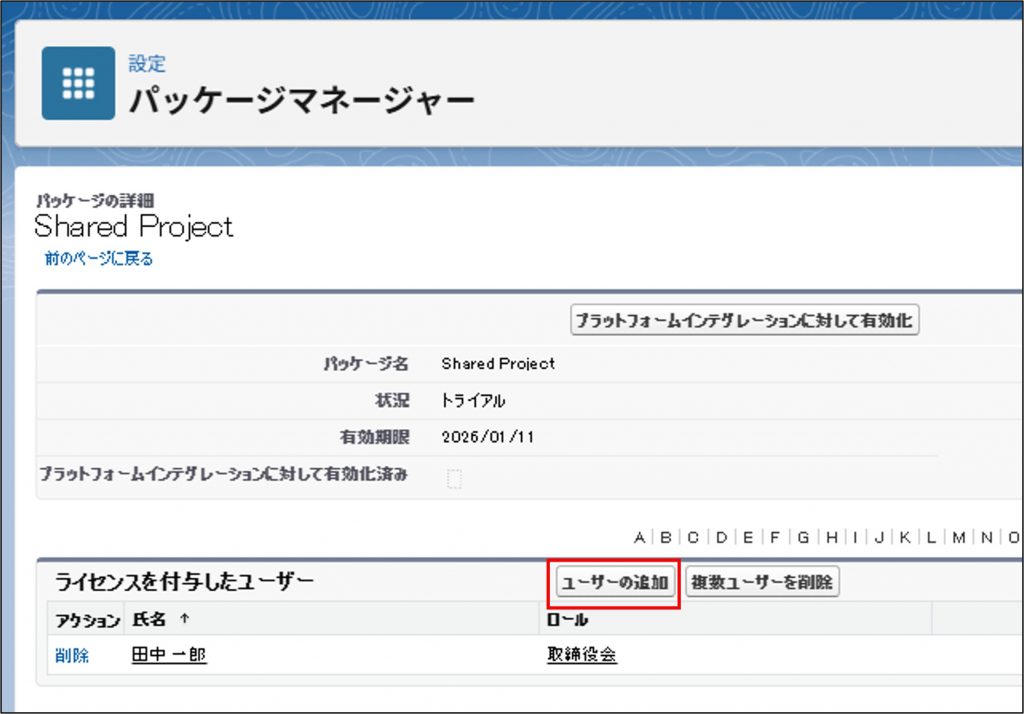The height and width of the screenshot is (714, 1024).
Task: Click the アクション column header
Action: [87, 620]
